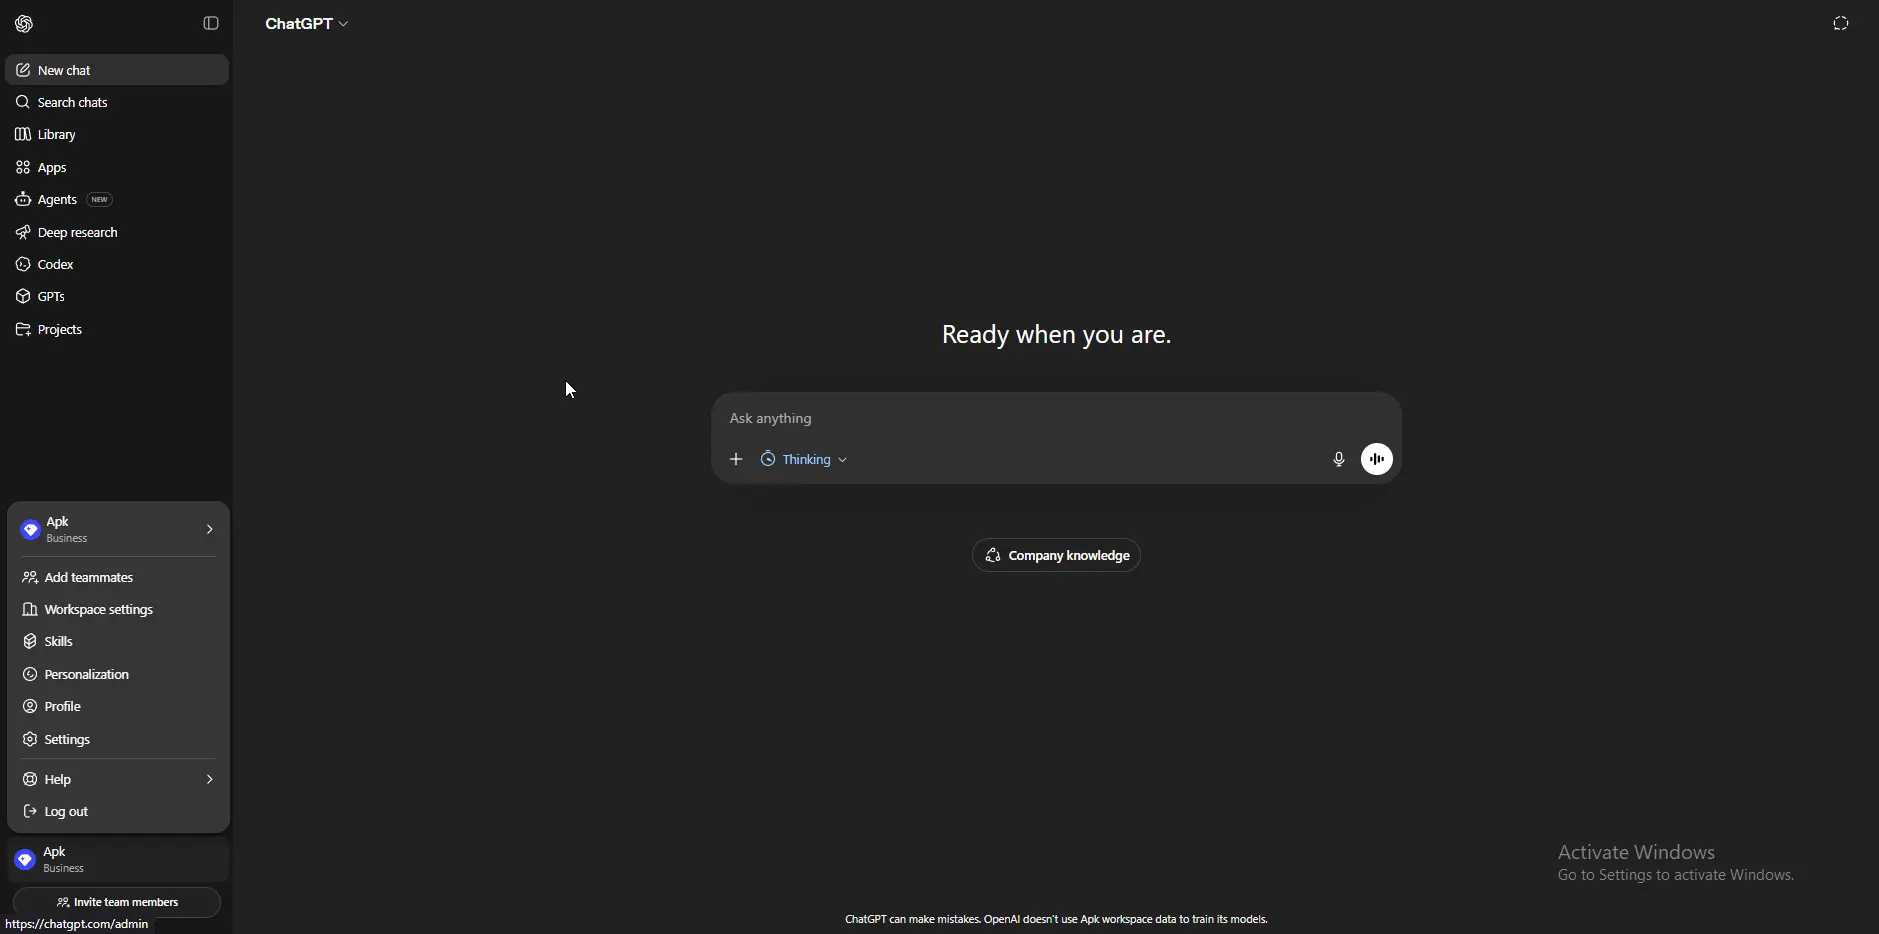Click the ChatGPT logo icon at top left
1879x934 pixels.
click(25, 24)
